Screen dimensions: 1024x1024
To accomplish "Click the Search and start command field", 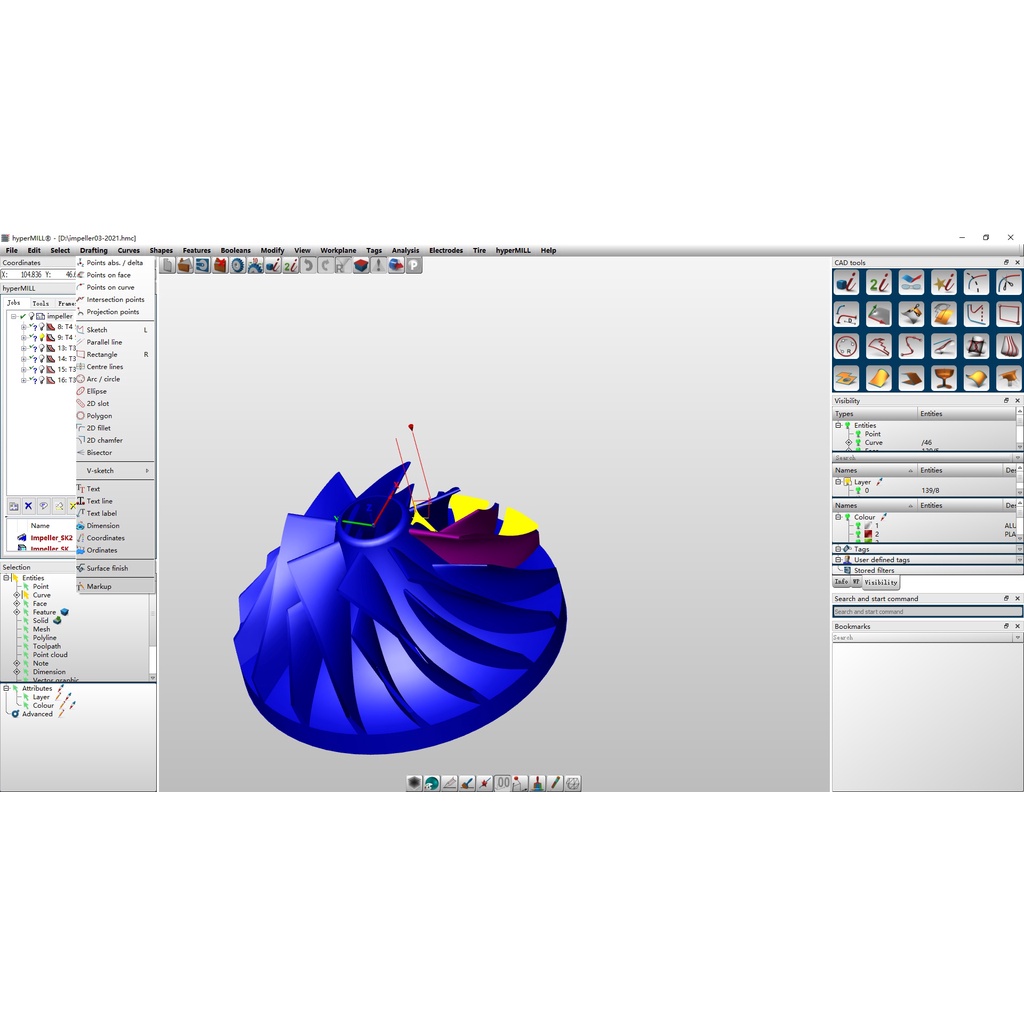I will 927,612.
